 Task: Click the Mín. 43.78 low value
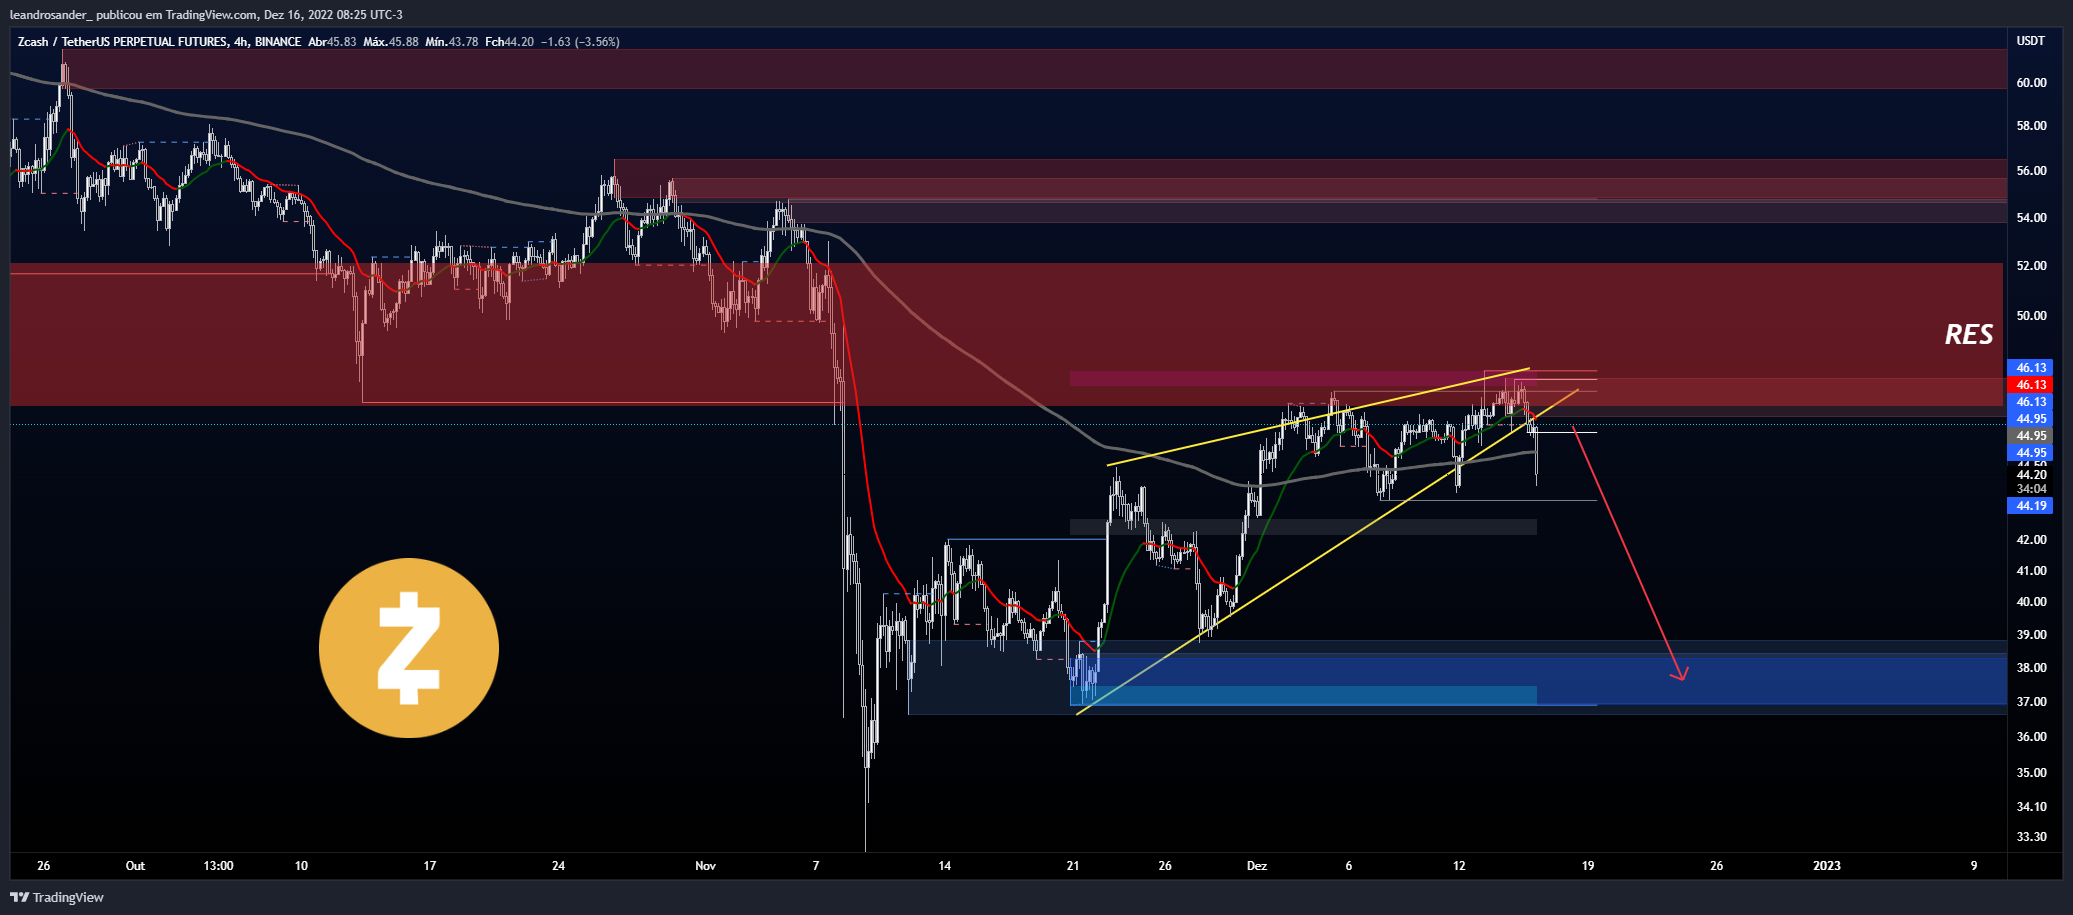click(452, 42)
